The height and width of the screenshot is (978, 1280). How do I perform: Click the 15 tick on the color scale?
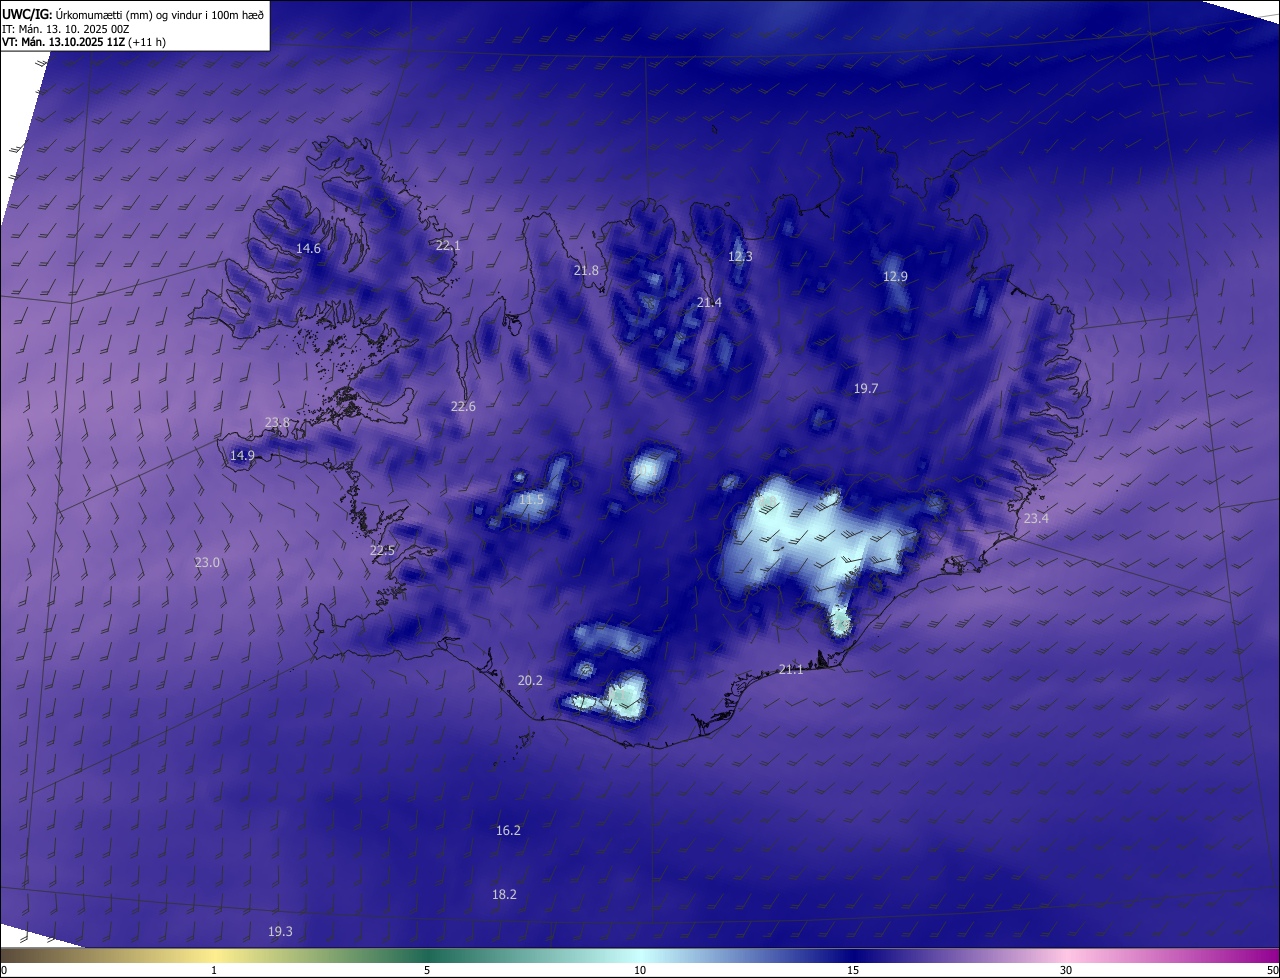click(853, 970)
